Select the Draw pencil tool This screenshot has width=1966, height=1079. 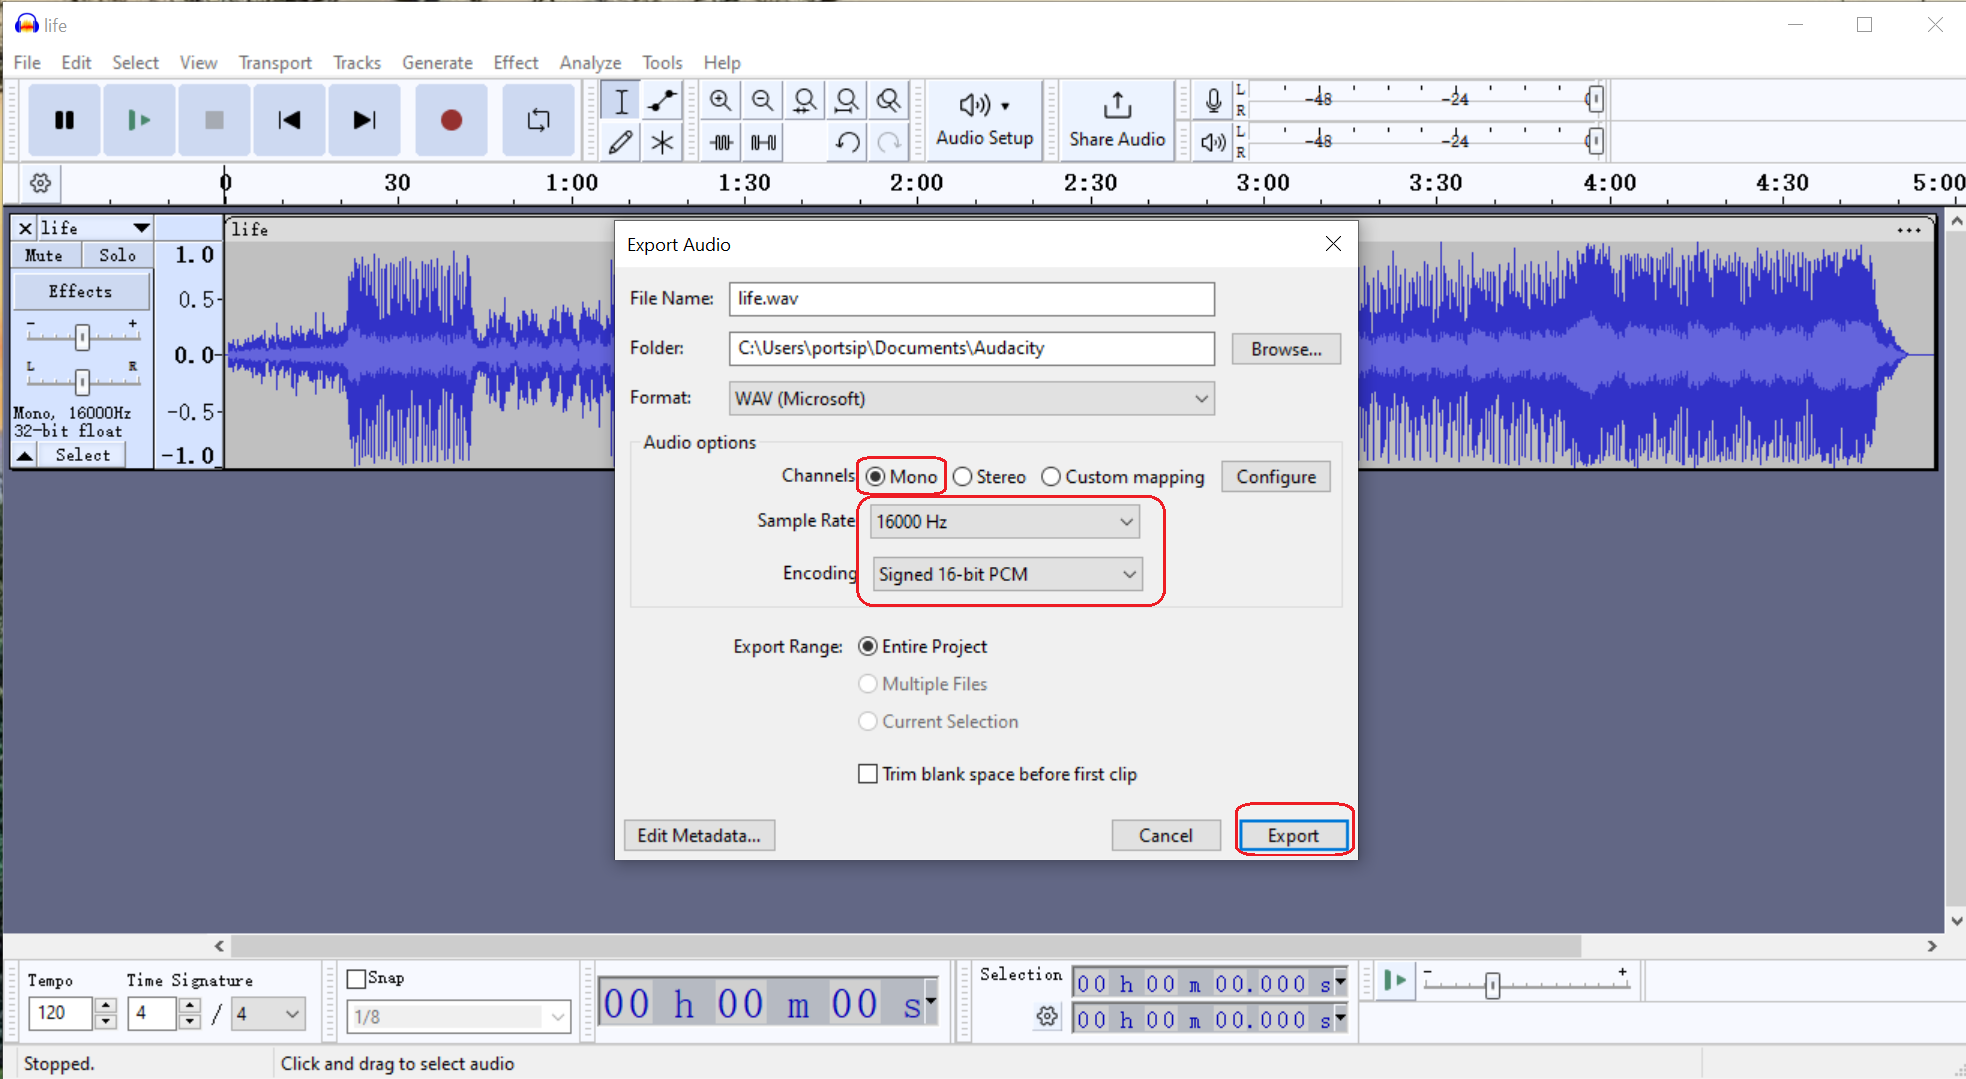point(620,143)
